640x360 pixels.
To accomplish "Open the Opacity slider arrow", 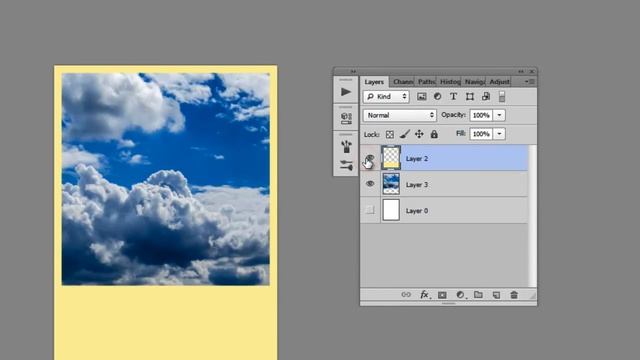I will click(x=499, y=115).
